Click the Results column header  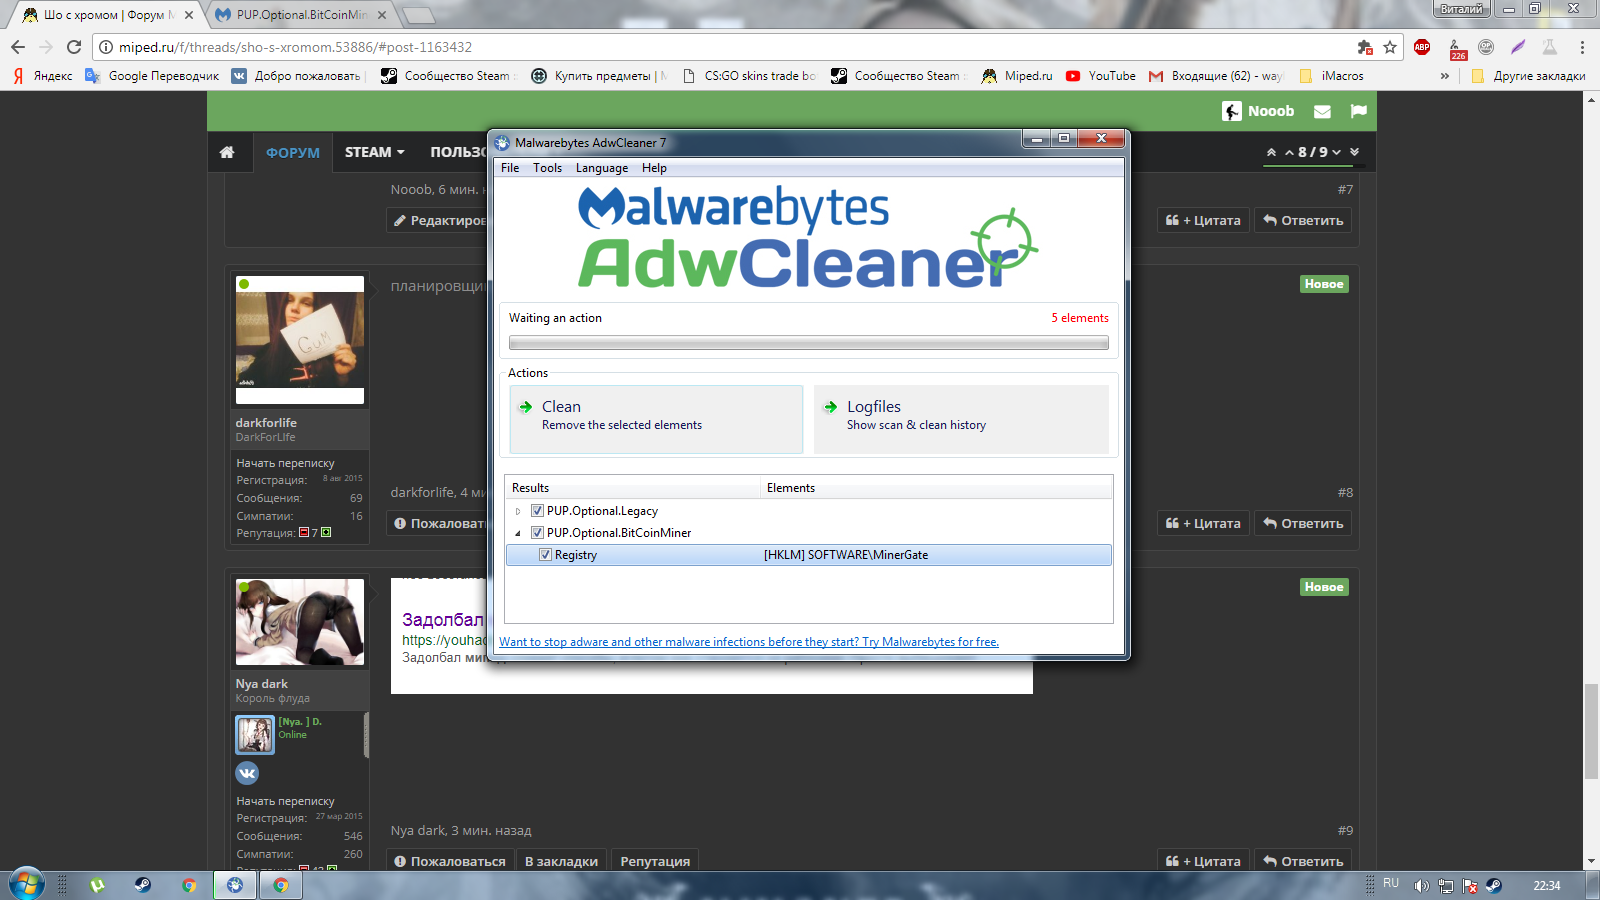click(x=634, y=488)
